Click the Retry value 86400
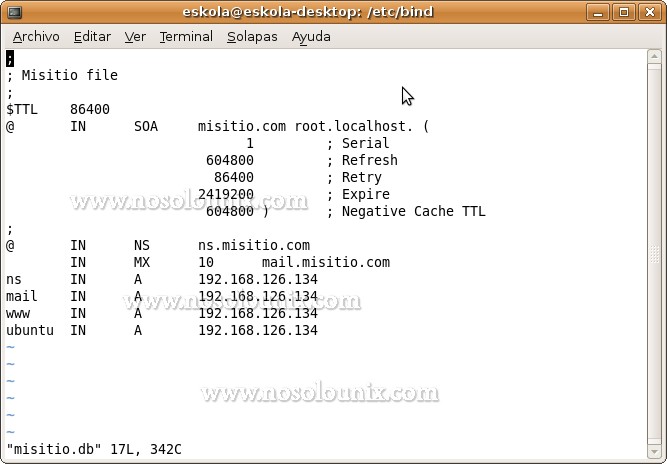 [234, 177]
